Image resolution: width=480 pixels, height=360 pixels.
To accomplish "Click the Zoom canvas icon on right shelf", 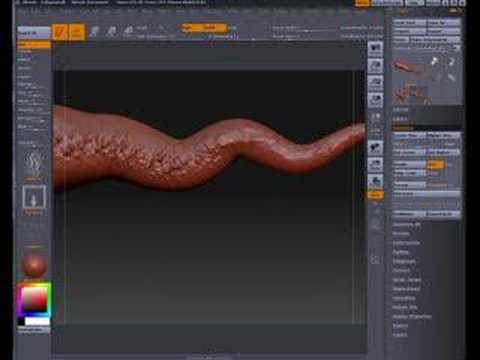I will 376,66.
